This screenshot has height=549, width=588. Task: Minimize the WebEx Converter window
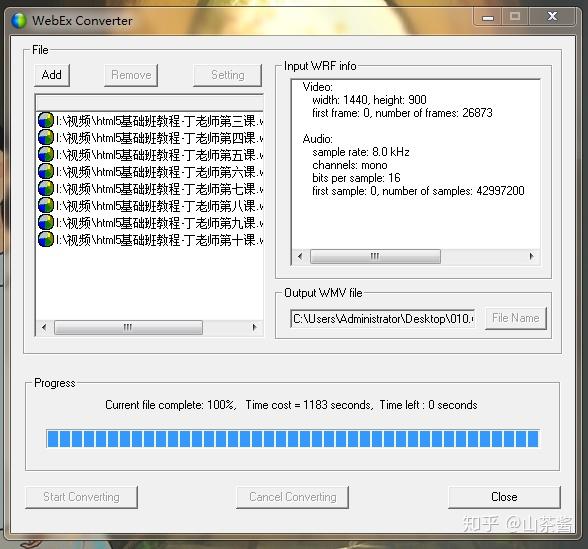coord(488,17)
